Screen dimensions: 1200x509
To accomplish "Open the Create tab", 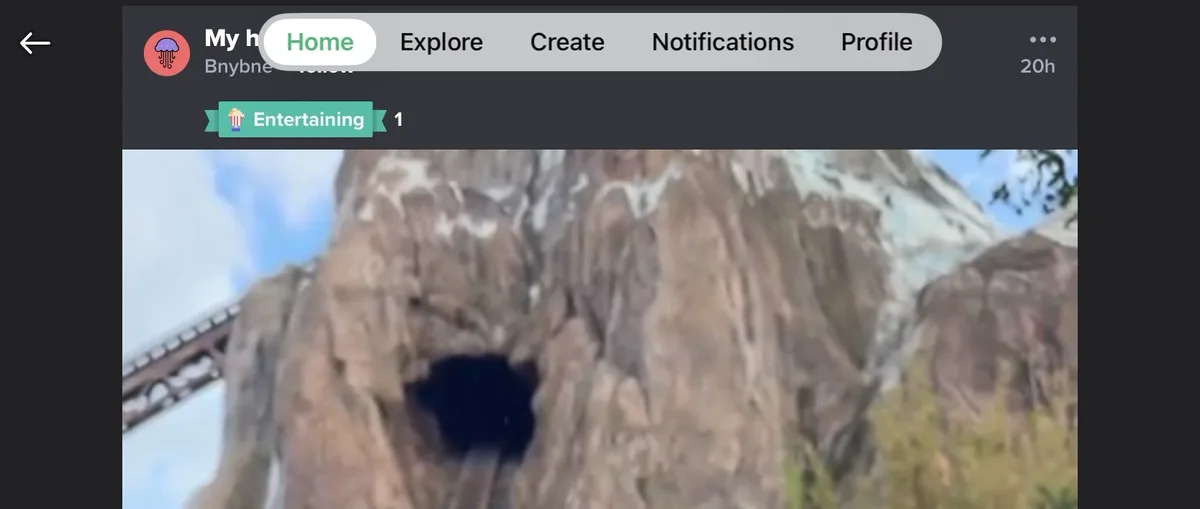I will pos(567,42).
